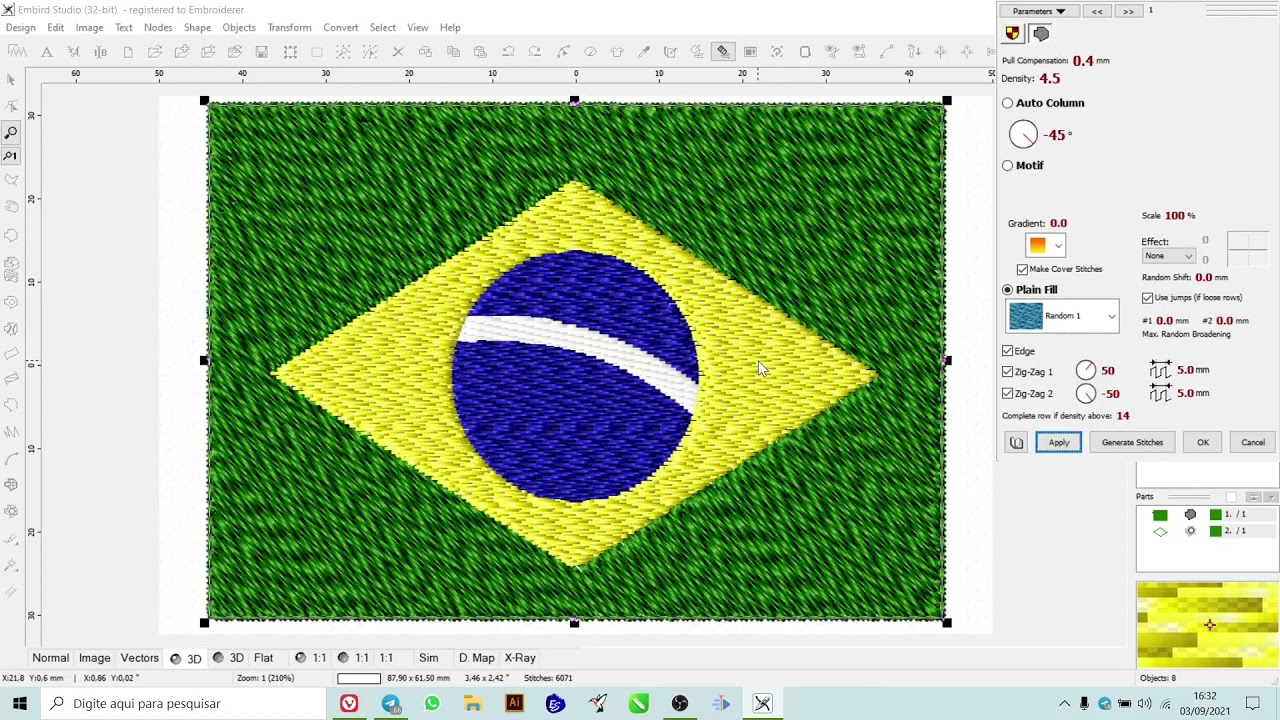The image size is (1280, 720).
Task: Click the Auto Column angle dial
Action: (x=1023, y=135)
